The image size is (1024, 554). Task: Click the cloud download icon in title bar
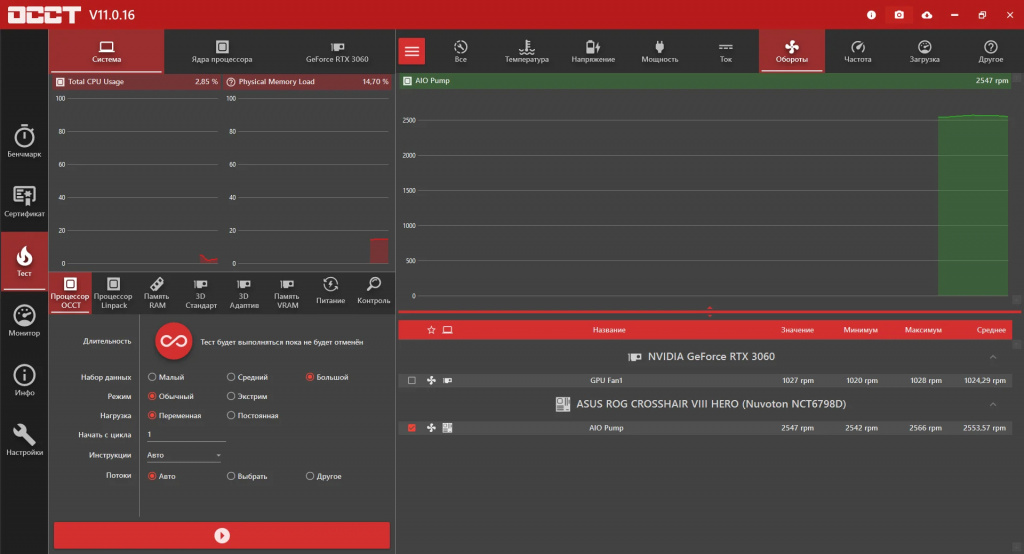pos(927,14)
